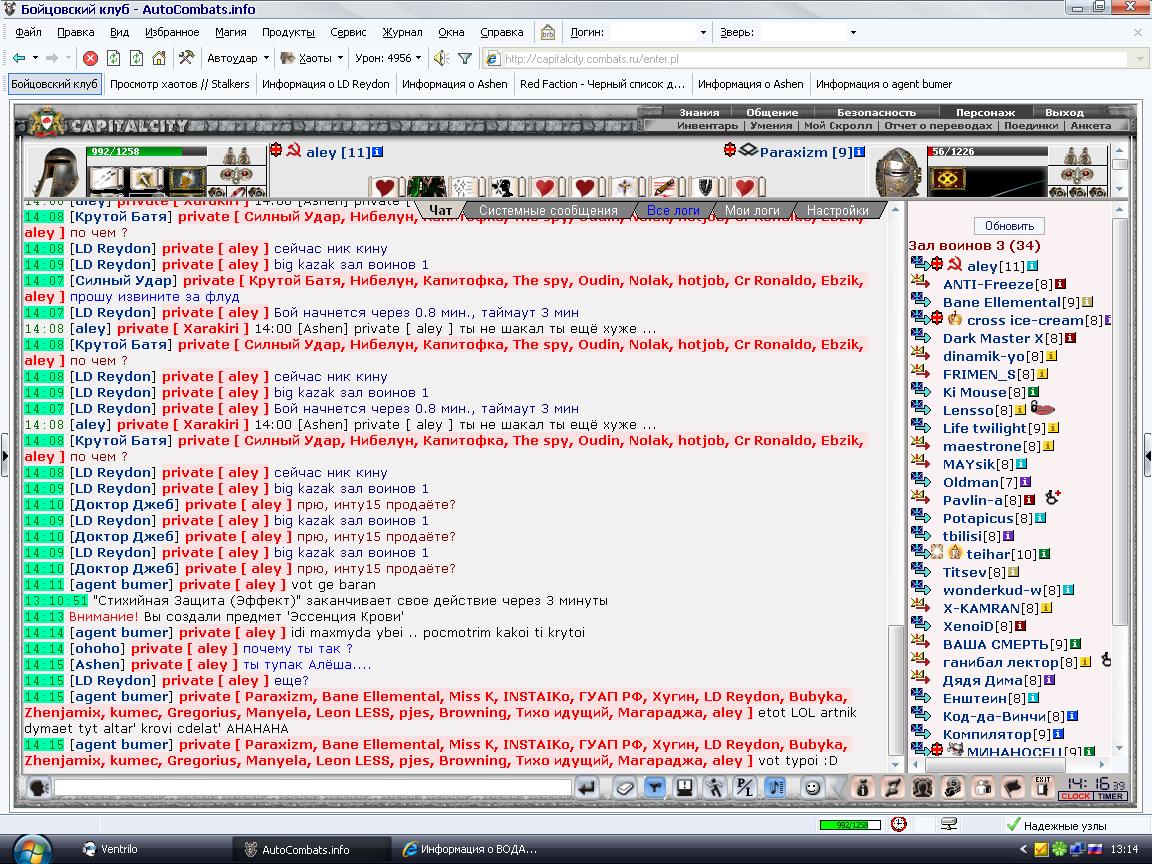Click the Все логи link

(x=673, y=210)
